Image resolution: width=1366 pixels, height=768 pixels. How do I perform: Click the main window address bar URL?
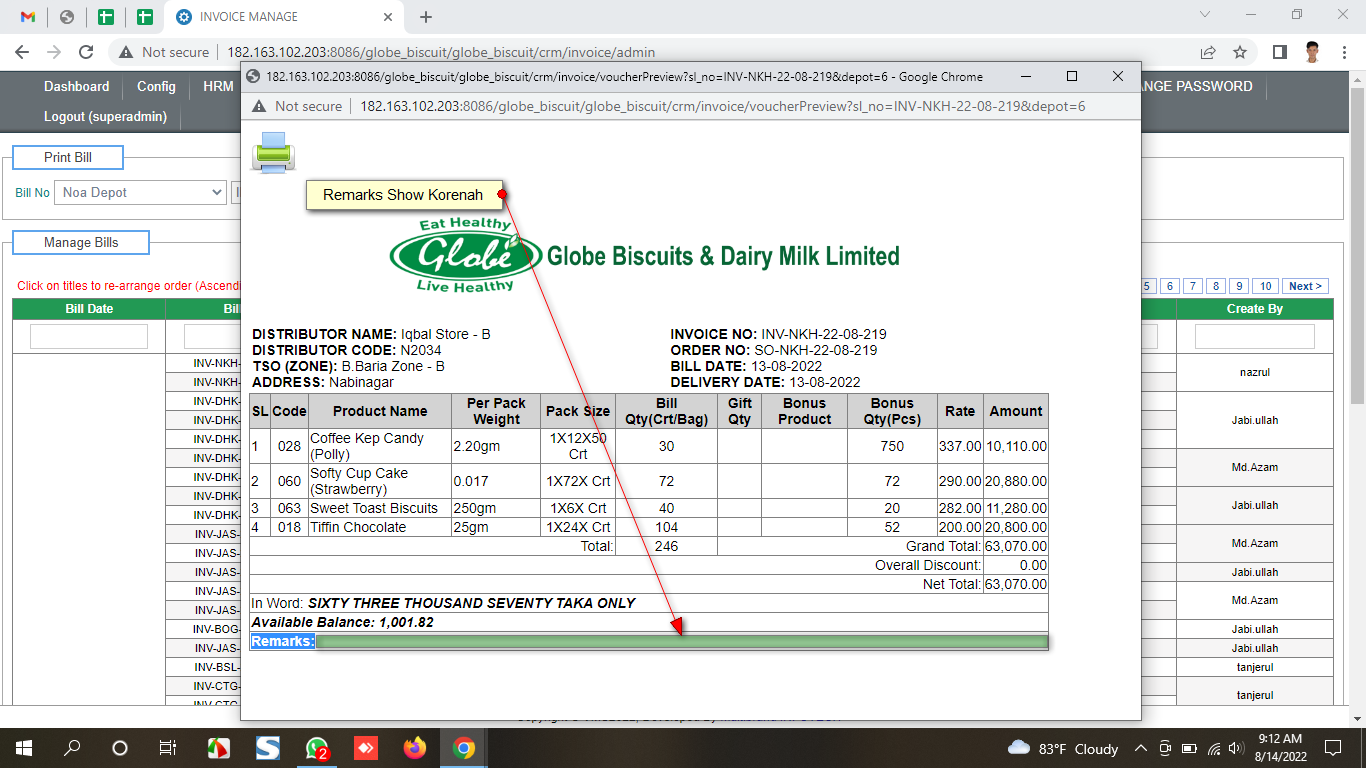441,52
